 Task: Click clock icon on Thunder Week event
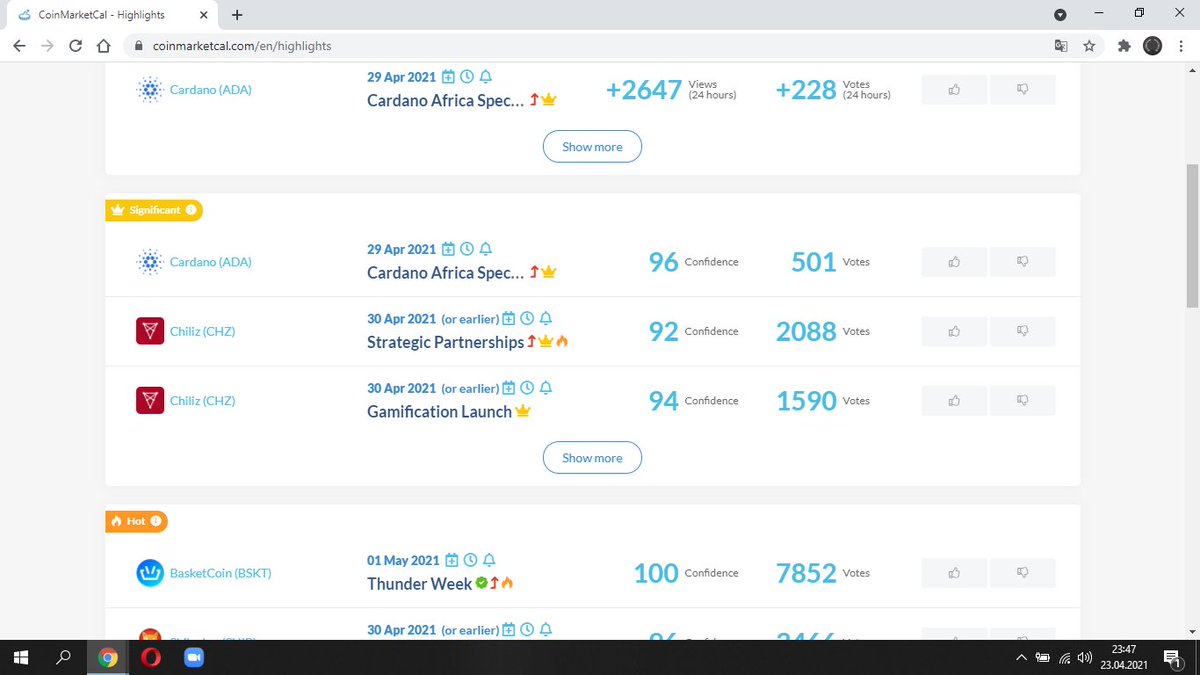tap(471, 560)
